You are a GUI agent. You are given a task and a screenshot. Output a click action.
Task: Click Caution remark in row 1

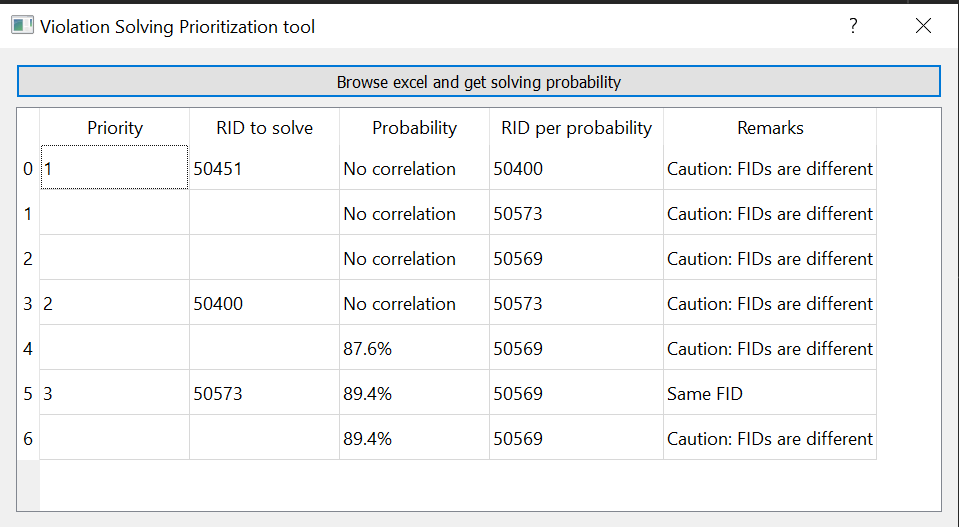(x=770, y=213)
